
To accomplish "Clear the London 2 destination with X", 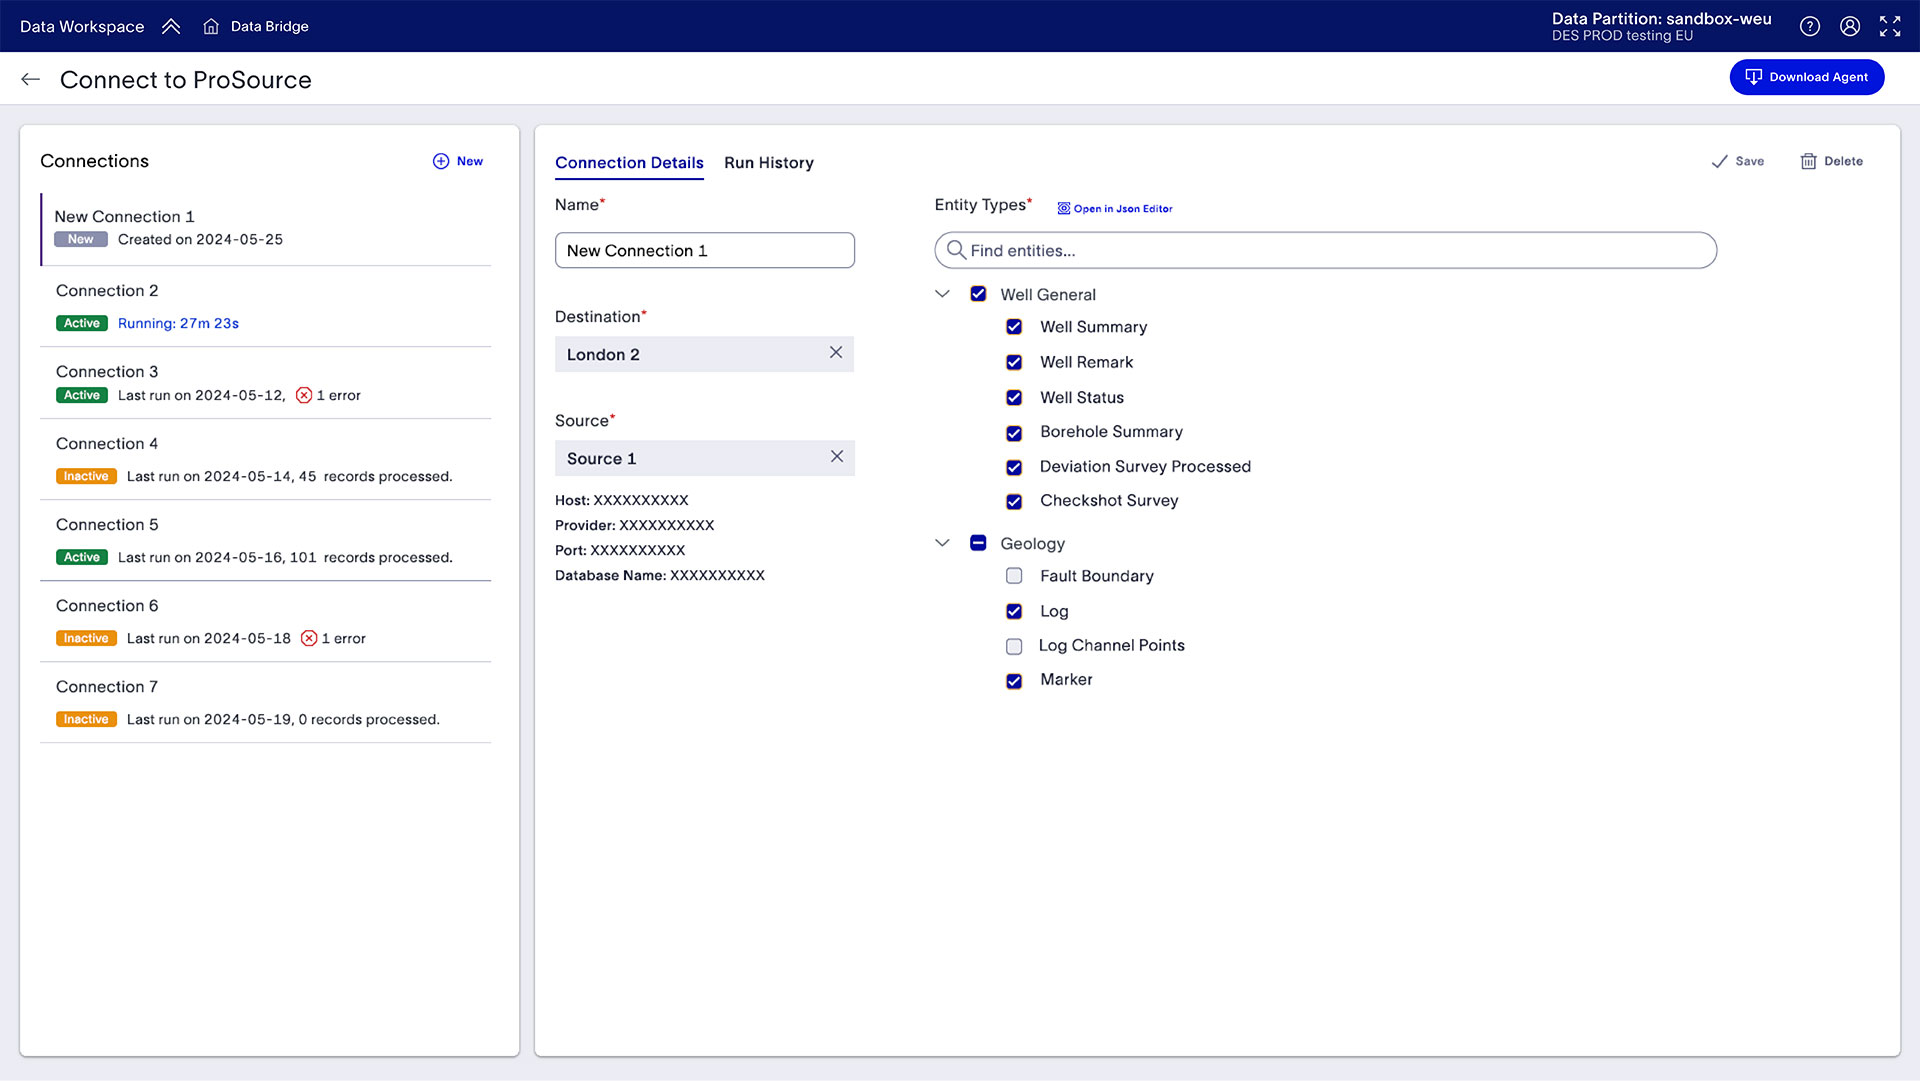I will [x=836, y=353].
